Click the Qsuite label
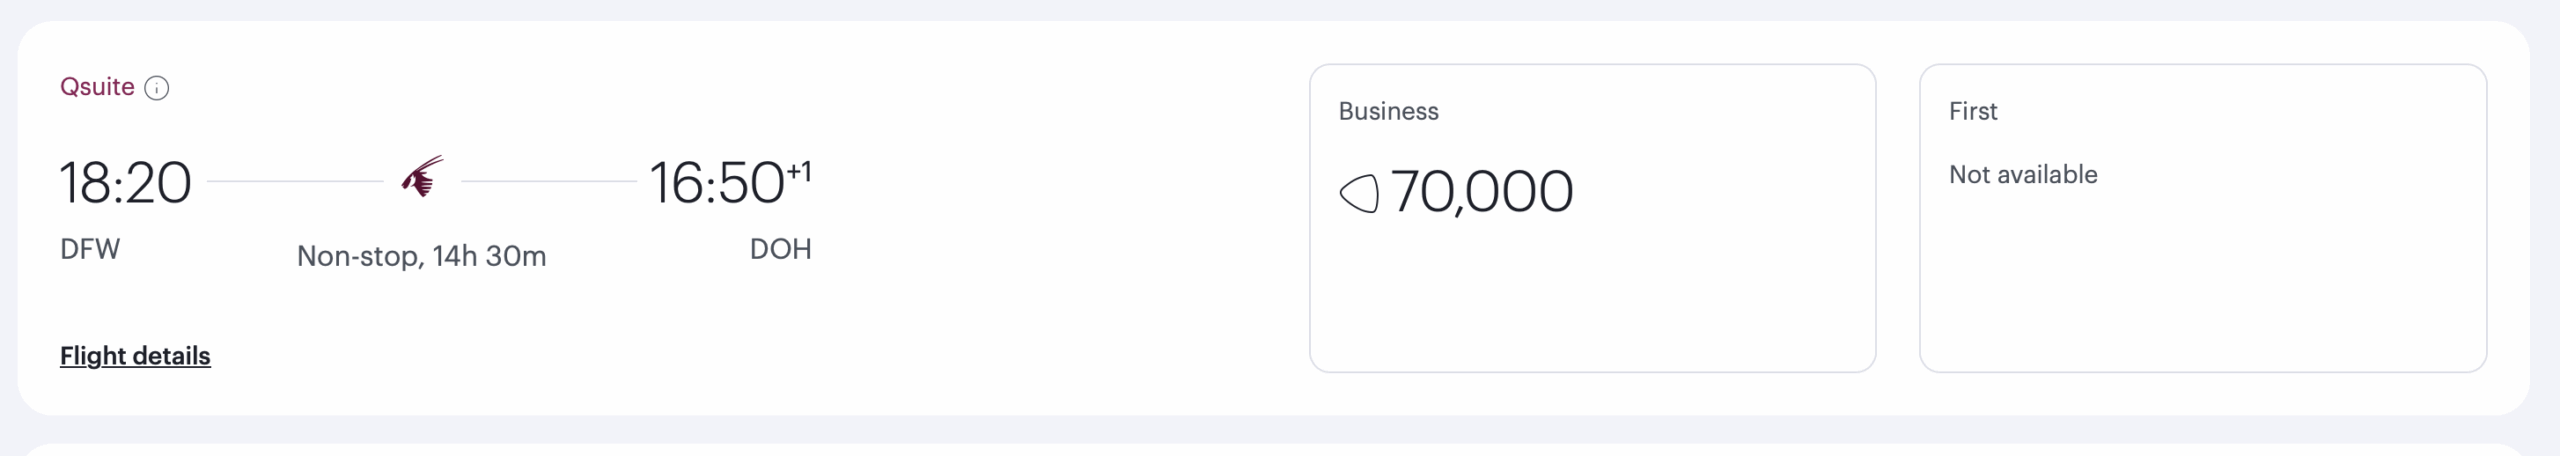2560x456 pixels. coord(97,87)
